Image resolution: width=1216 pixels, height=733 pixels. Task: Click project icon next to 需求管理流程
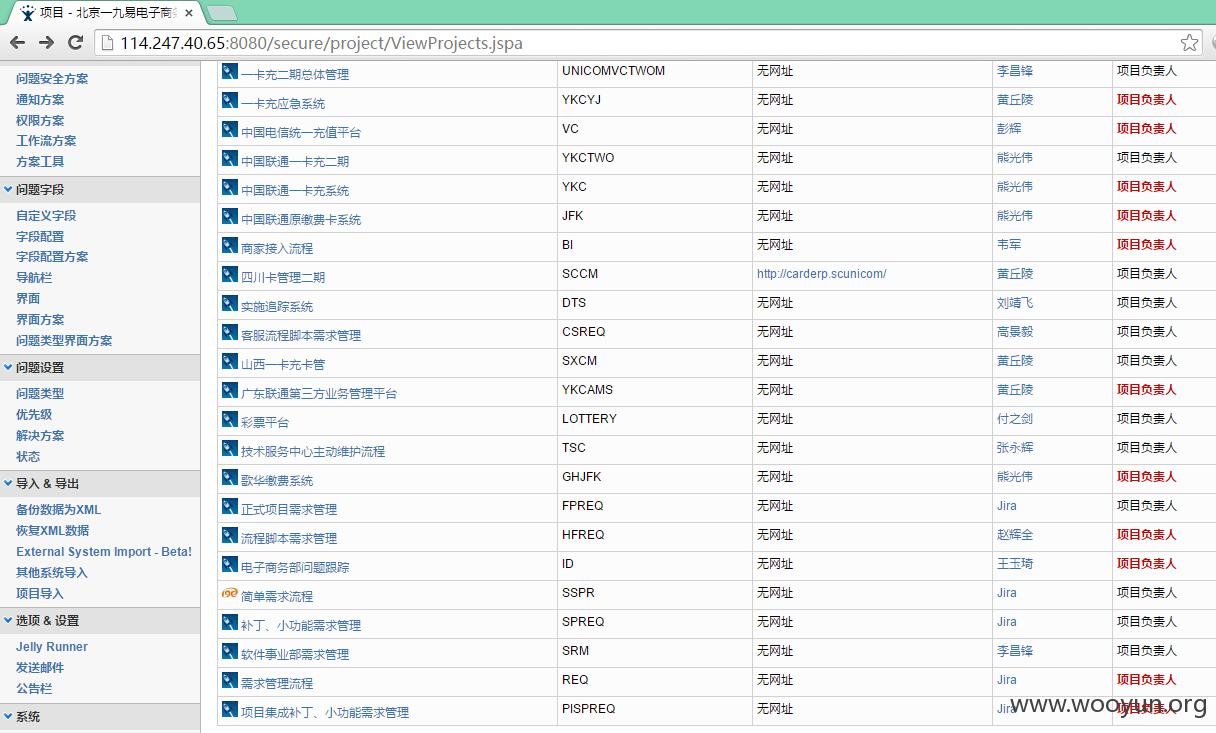click(229, 681)
